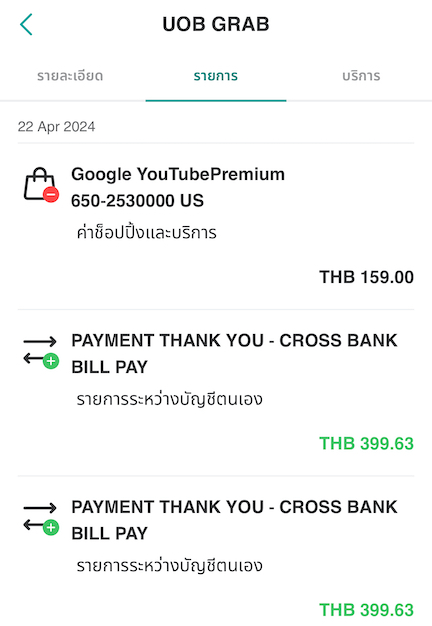
Task: Tap the upper green THB 399.63 amount
Action: (x=367, y=444)
